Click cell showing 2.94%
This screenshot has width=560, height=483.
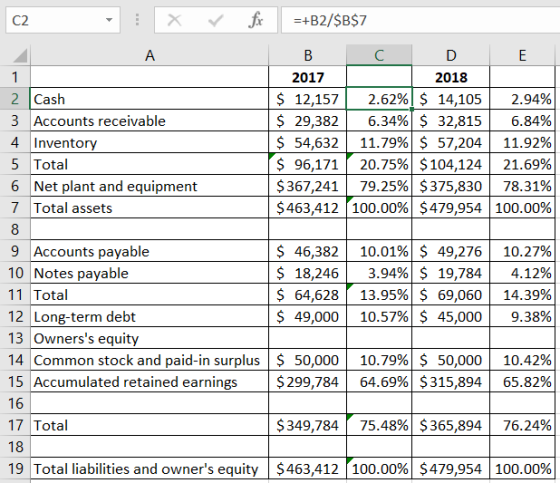(522, 99)
